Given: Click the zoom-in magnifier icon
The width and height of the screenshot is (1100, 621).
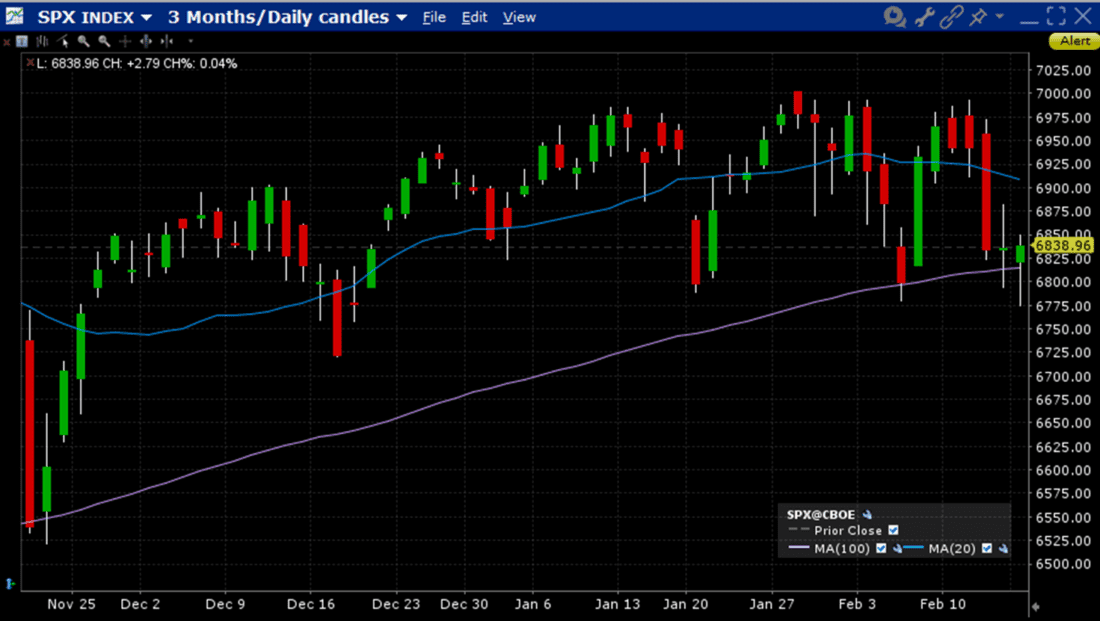Looking at the screenshot, I should (x=83, y=42).
